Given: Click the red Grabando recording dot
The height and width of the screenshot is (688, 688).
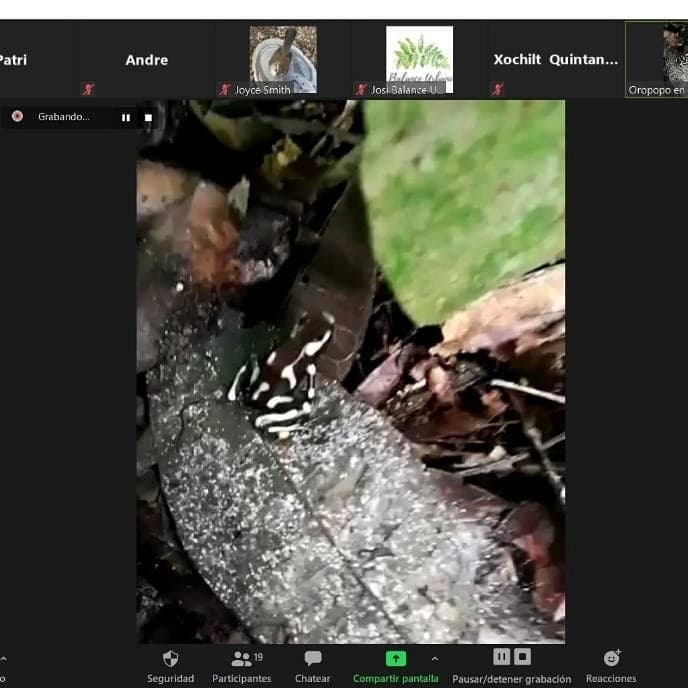Looking at the screenshot, I should [x=17, y=116].
